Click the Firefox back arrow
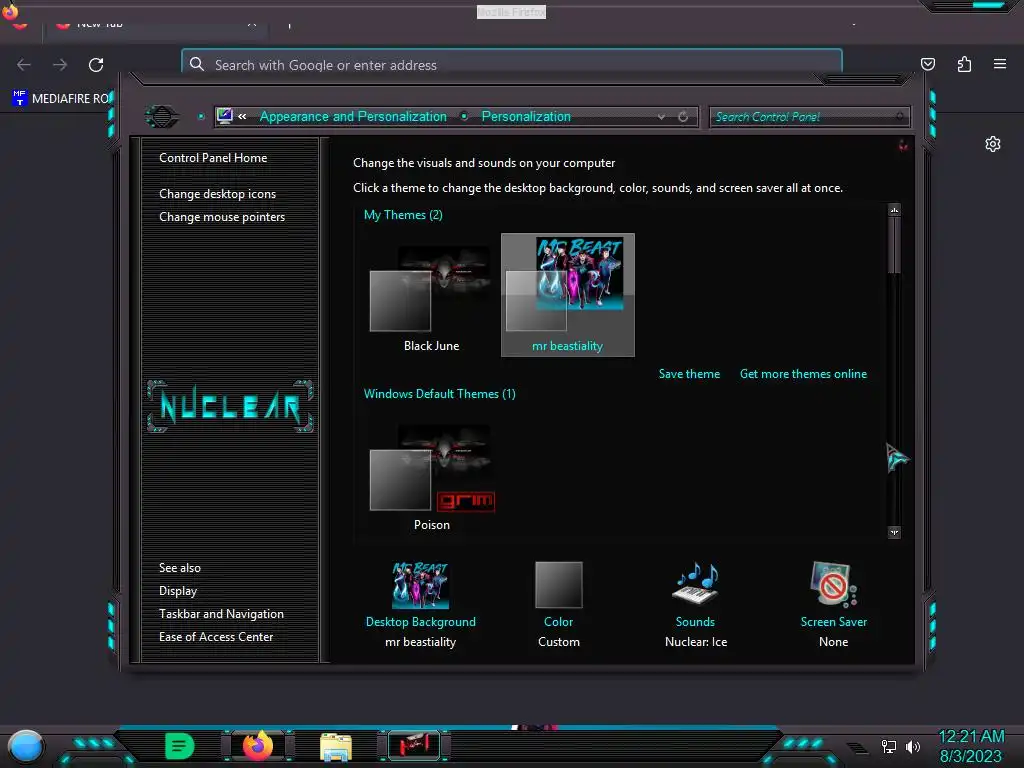Screen dimensions: 1024x768 click(24, 65)
